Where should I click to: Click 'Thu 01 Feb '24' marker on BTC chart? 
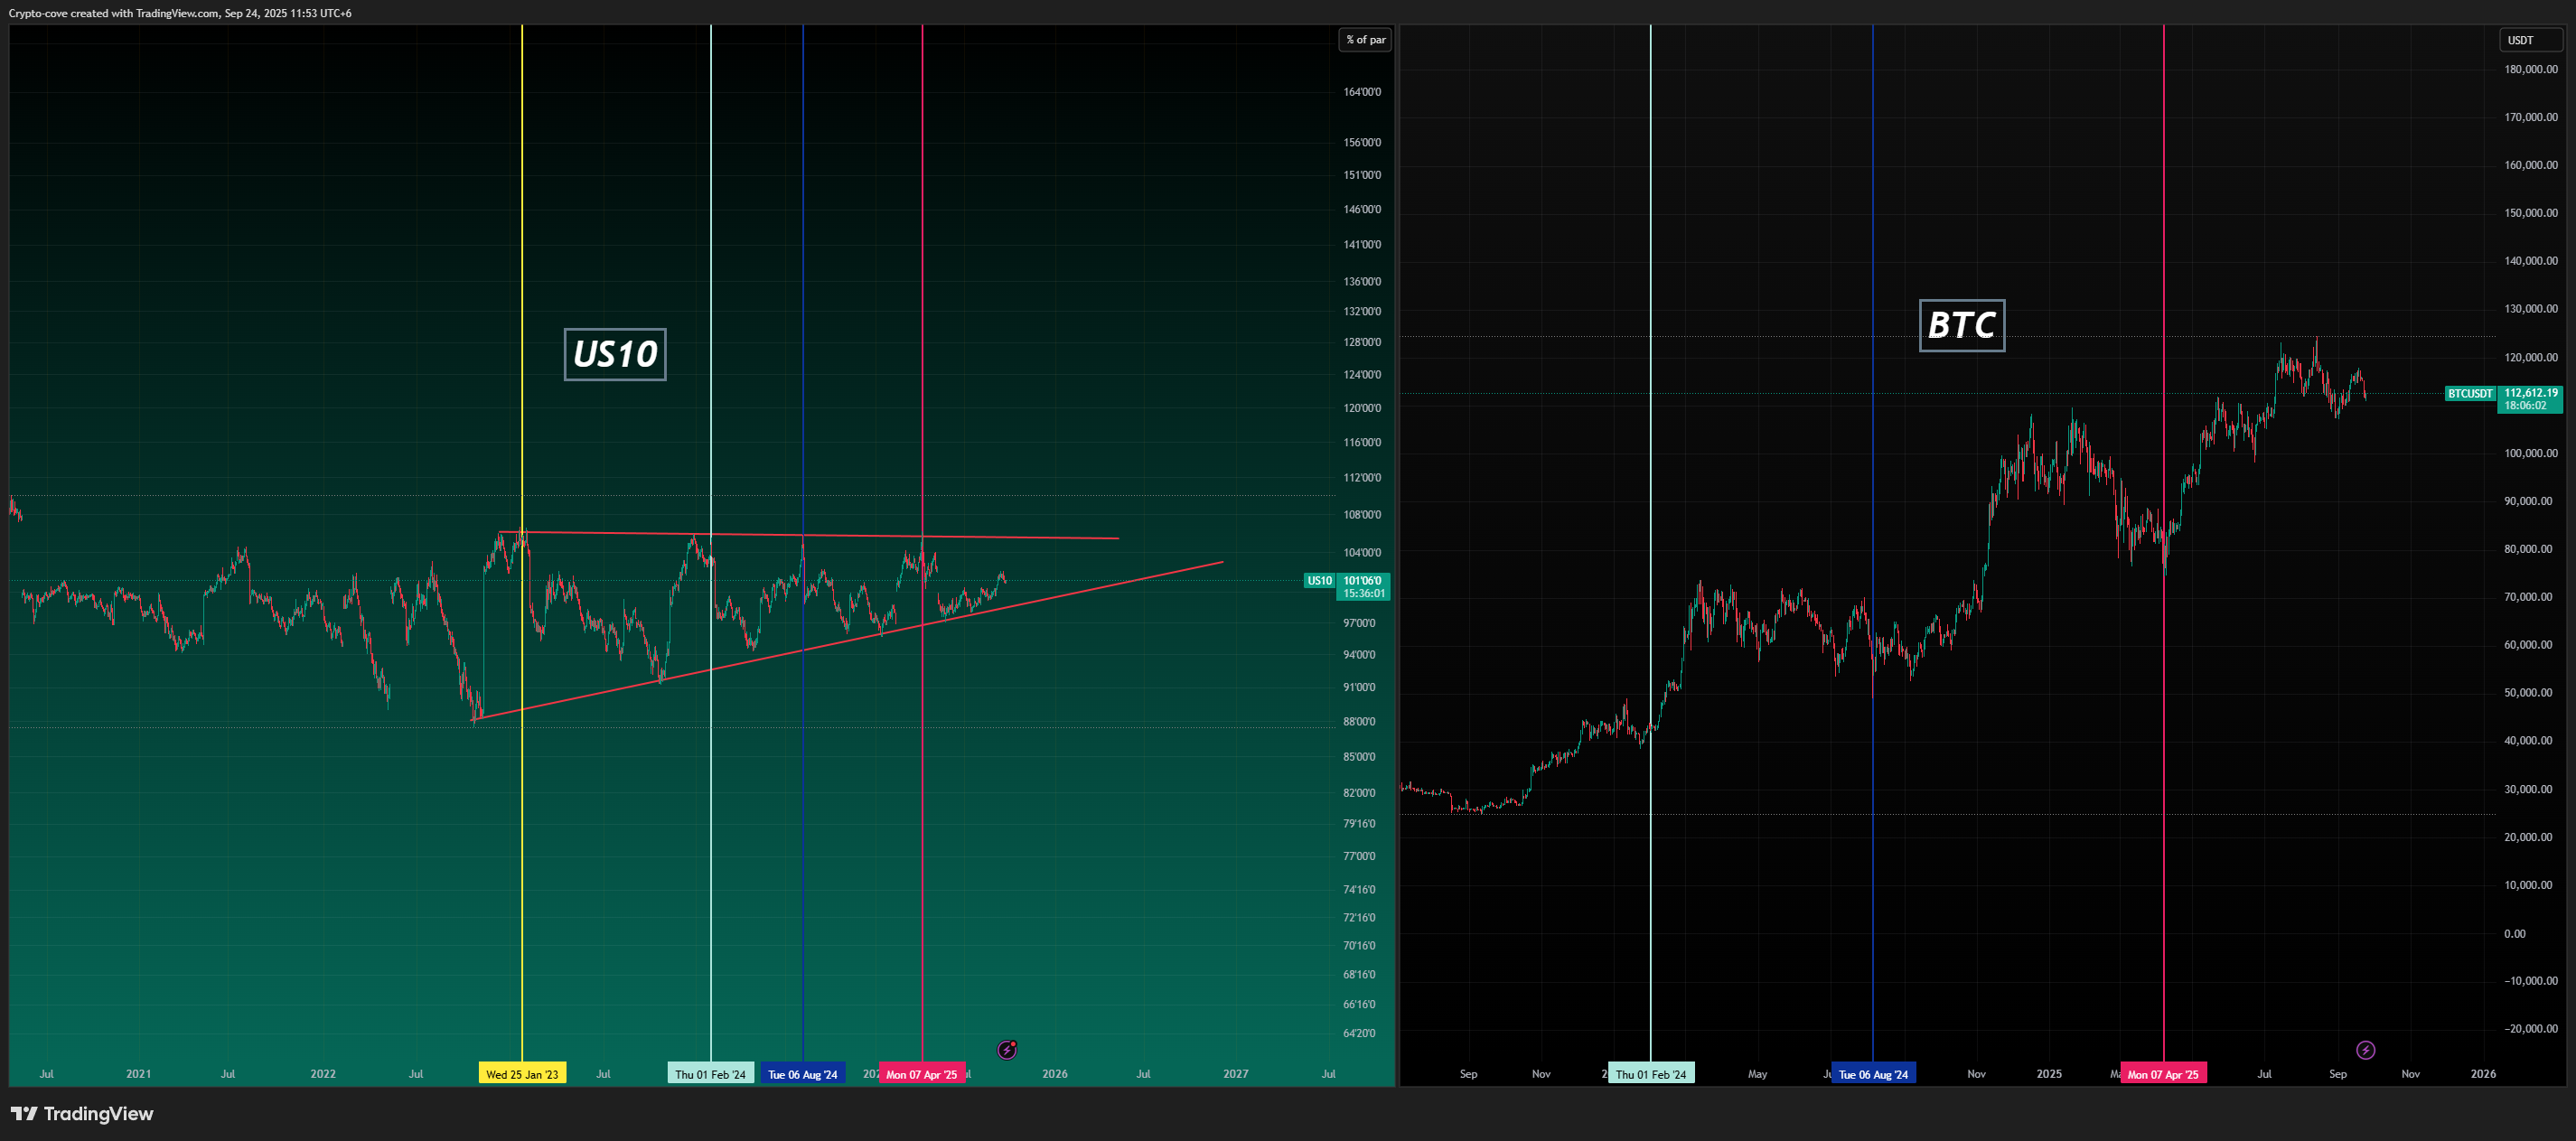(x=1650, y=1074)
